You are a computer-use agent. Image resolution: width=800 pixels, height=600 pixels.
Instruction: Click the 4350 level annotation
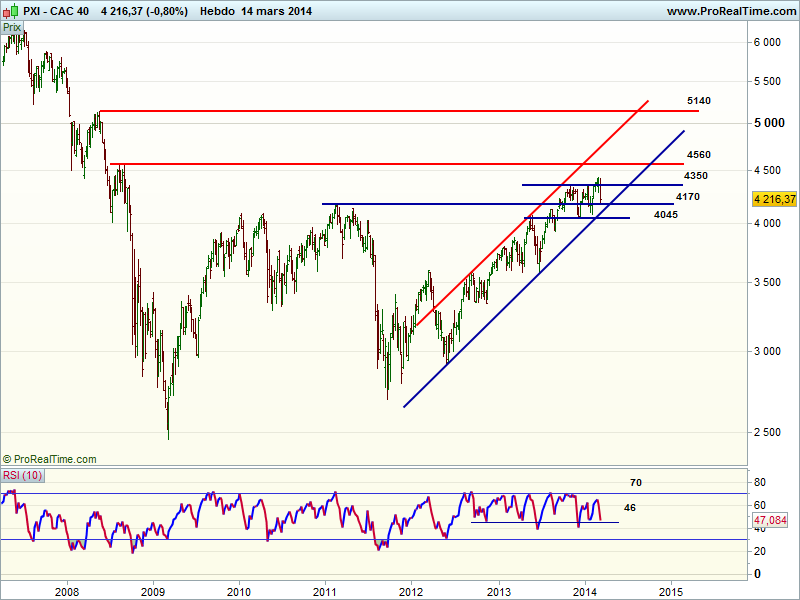[696, 176]
